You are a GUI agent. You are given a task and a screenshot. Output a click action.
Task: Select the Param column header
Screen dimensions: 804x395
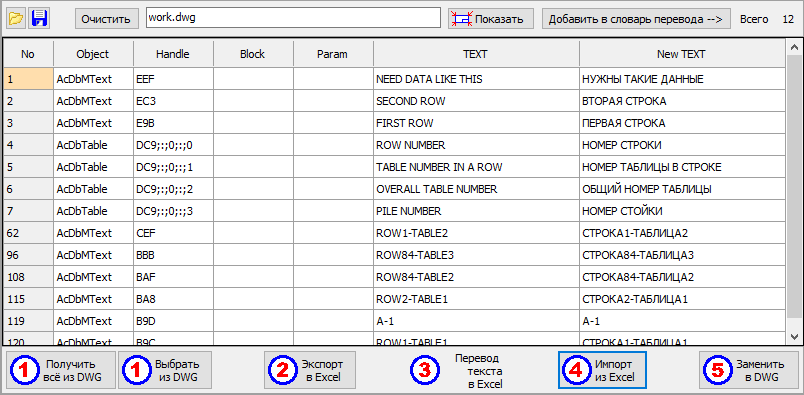pyautogui.click(x=333, y=54)
